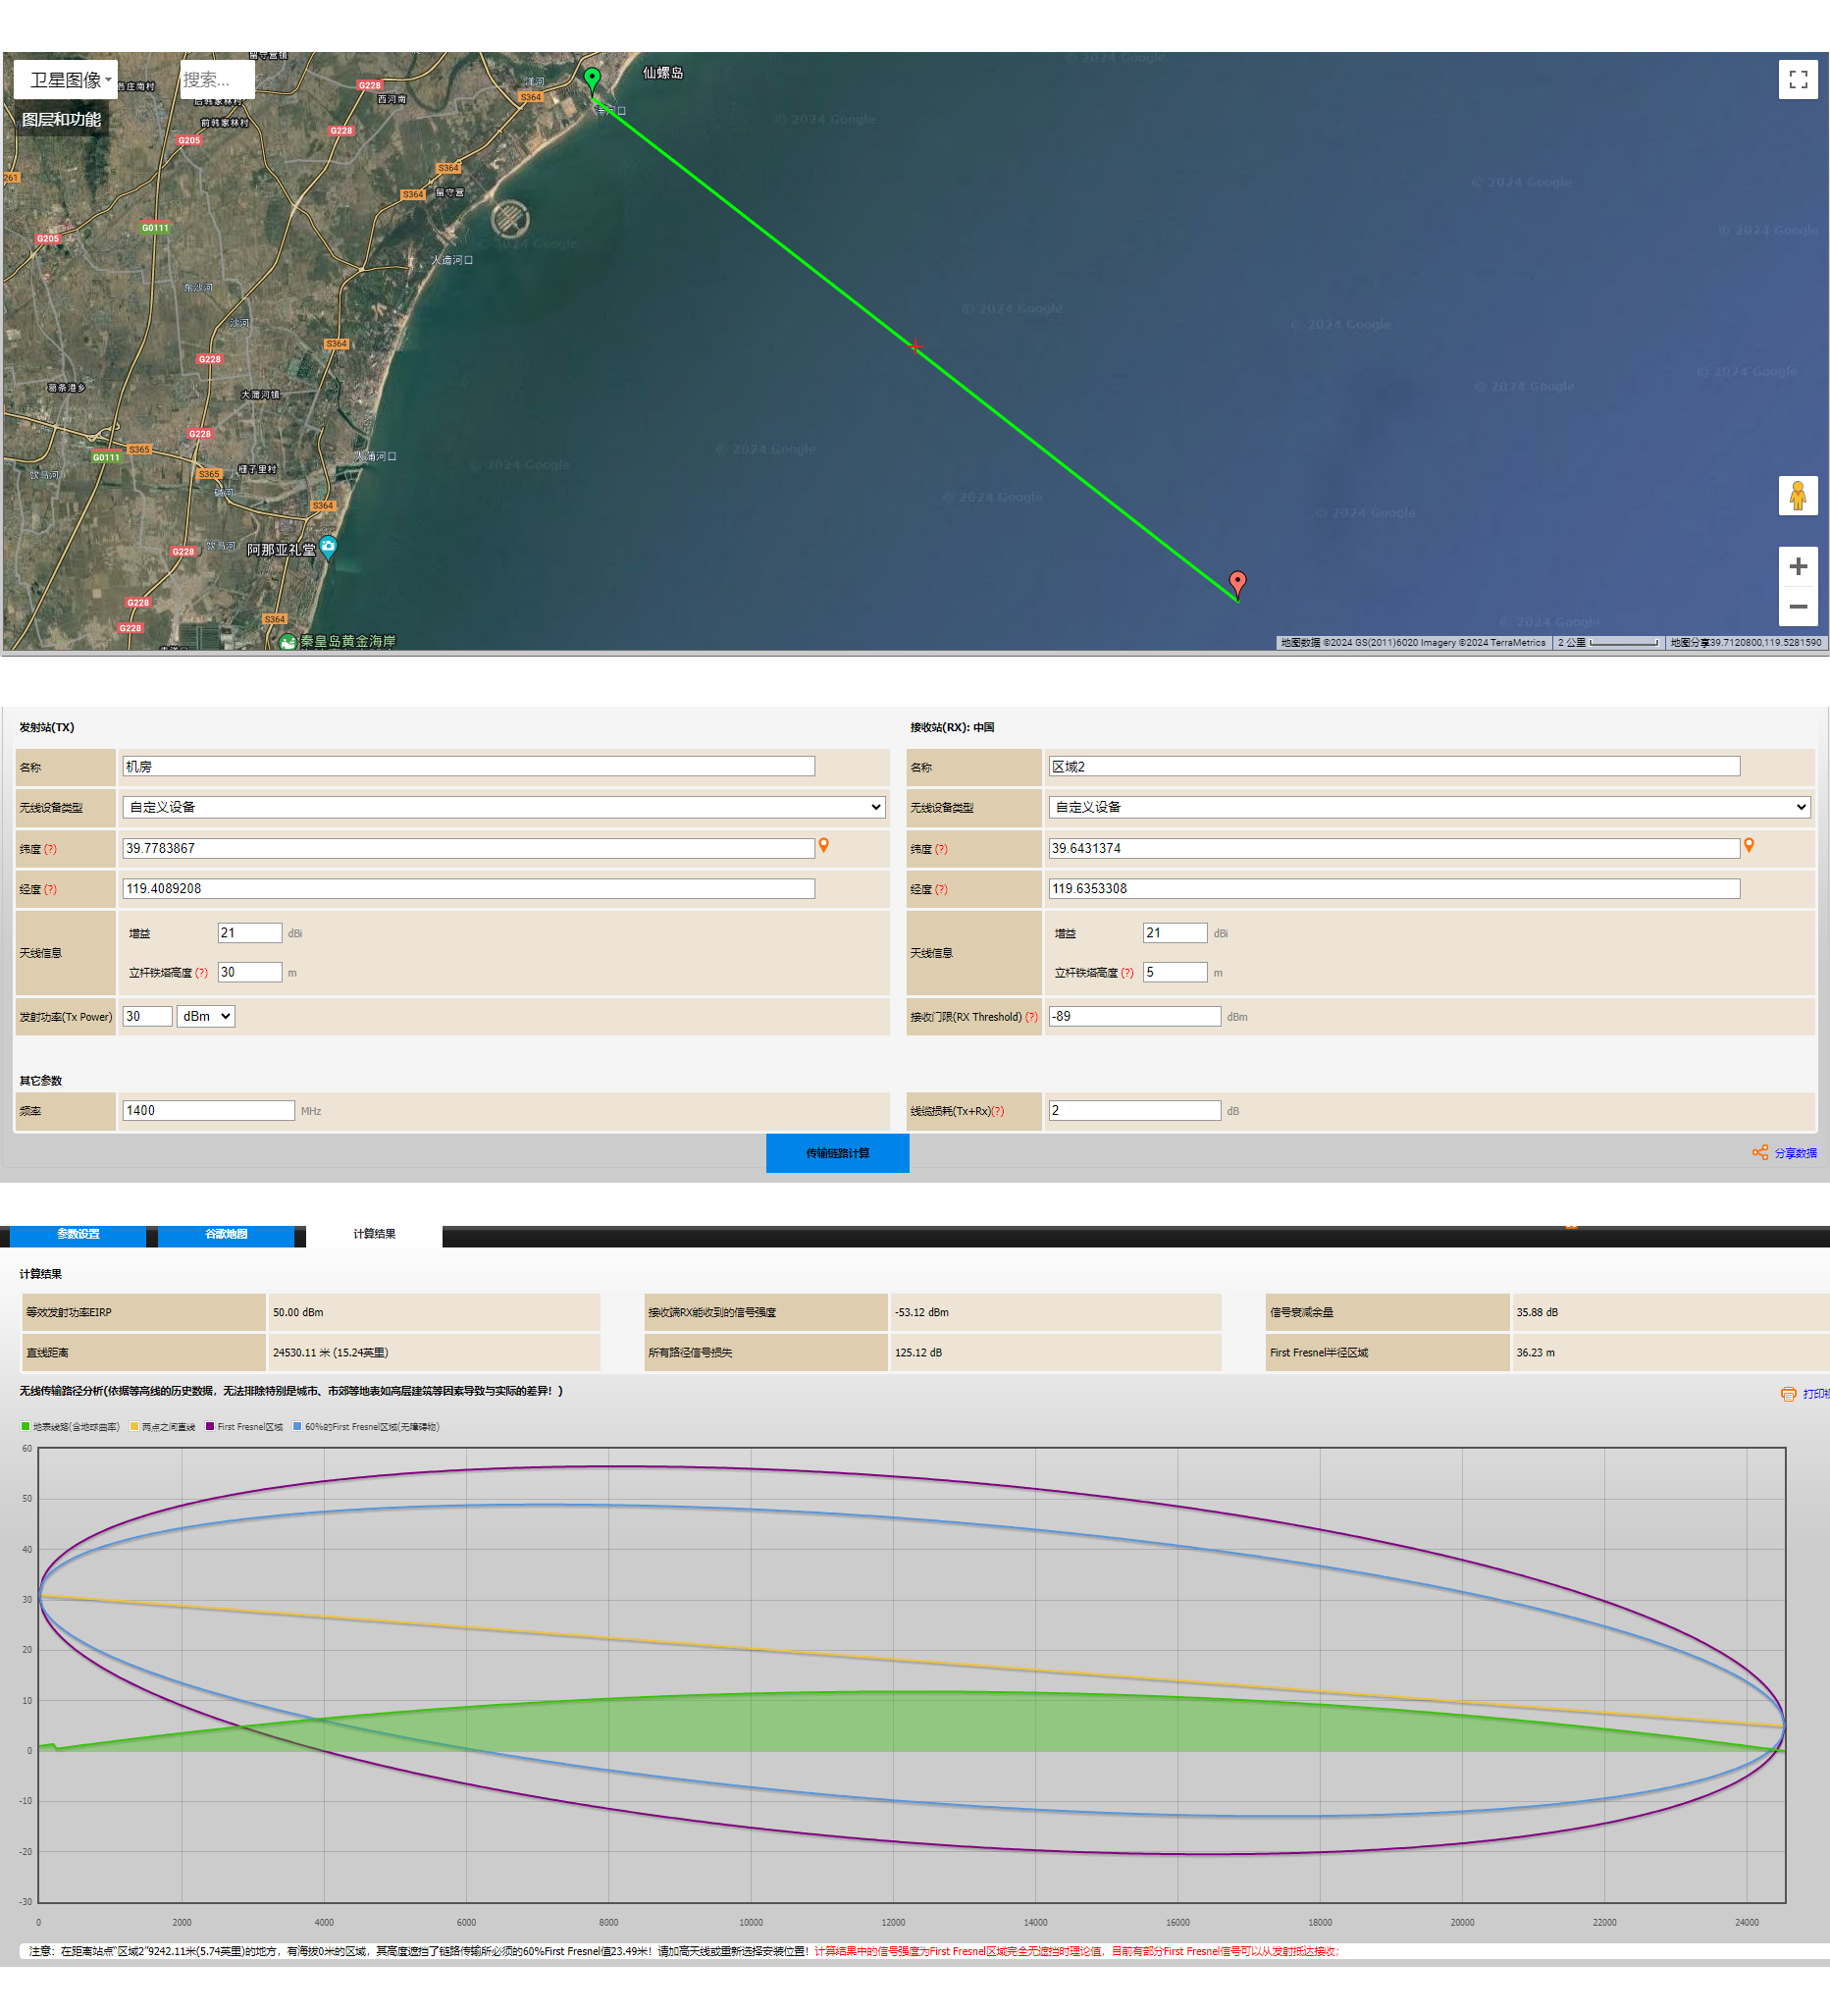Toggle the First Fresnel区域 purple legend series
1830x2016 pixels.
244,1427
